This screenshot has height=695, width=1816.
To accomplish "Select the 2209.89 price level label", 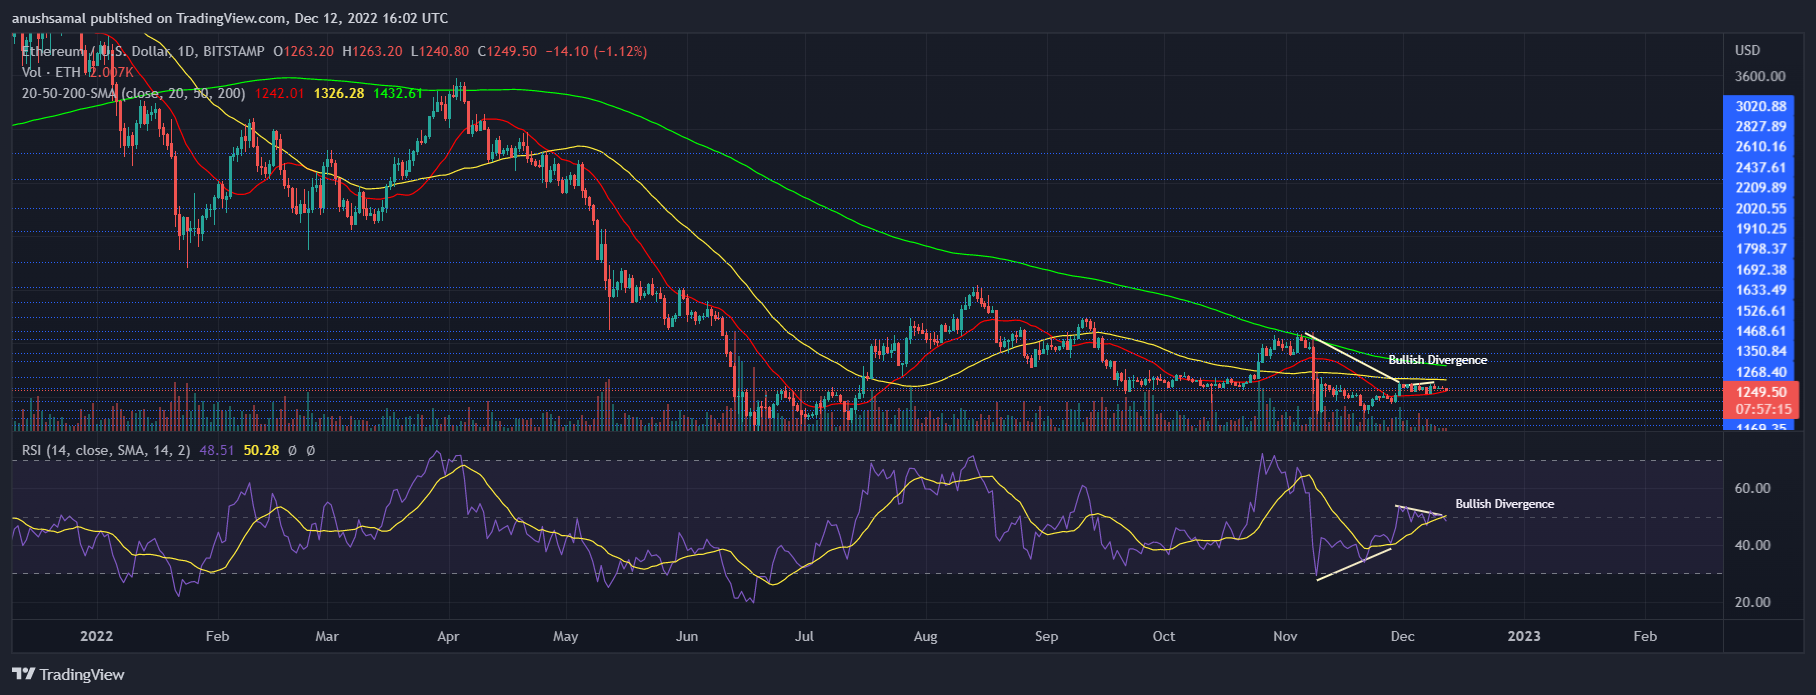I will 1761,188.
